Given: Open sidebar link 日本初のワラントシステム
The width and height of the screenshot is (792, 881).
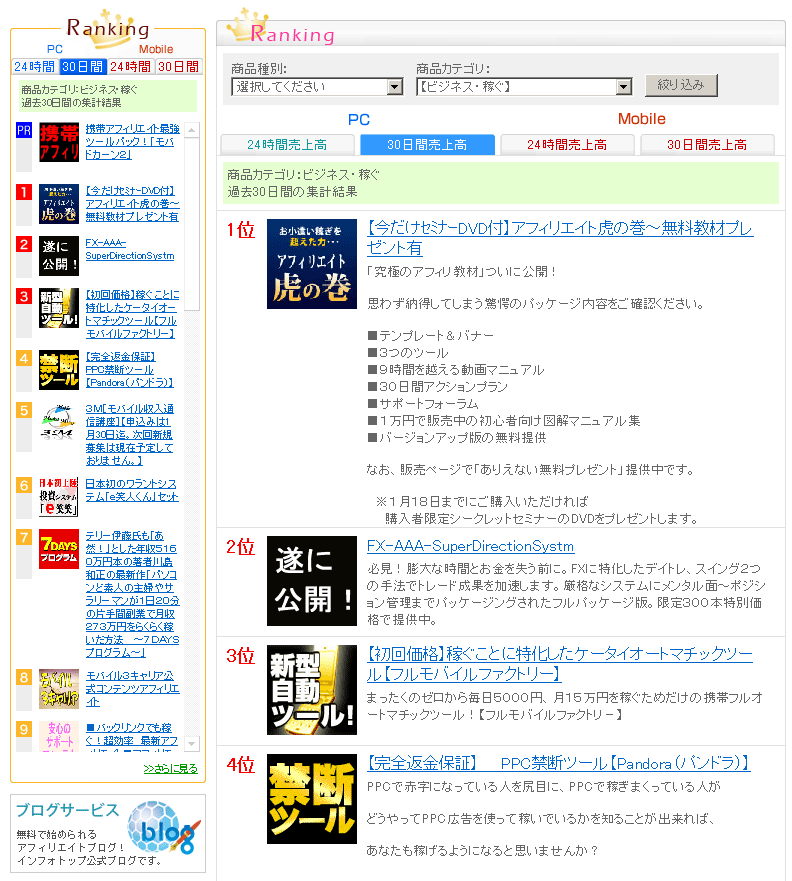Looking at the screenshot, I should pyautogui.click(x=132, y=490).
